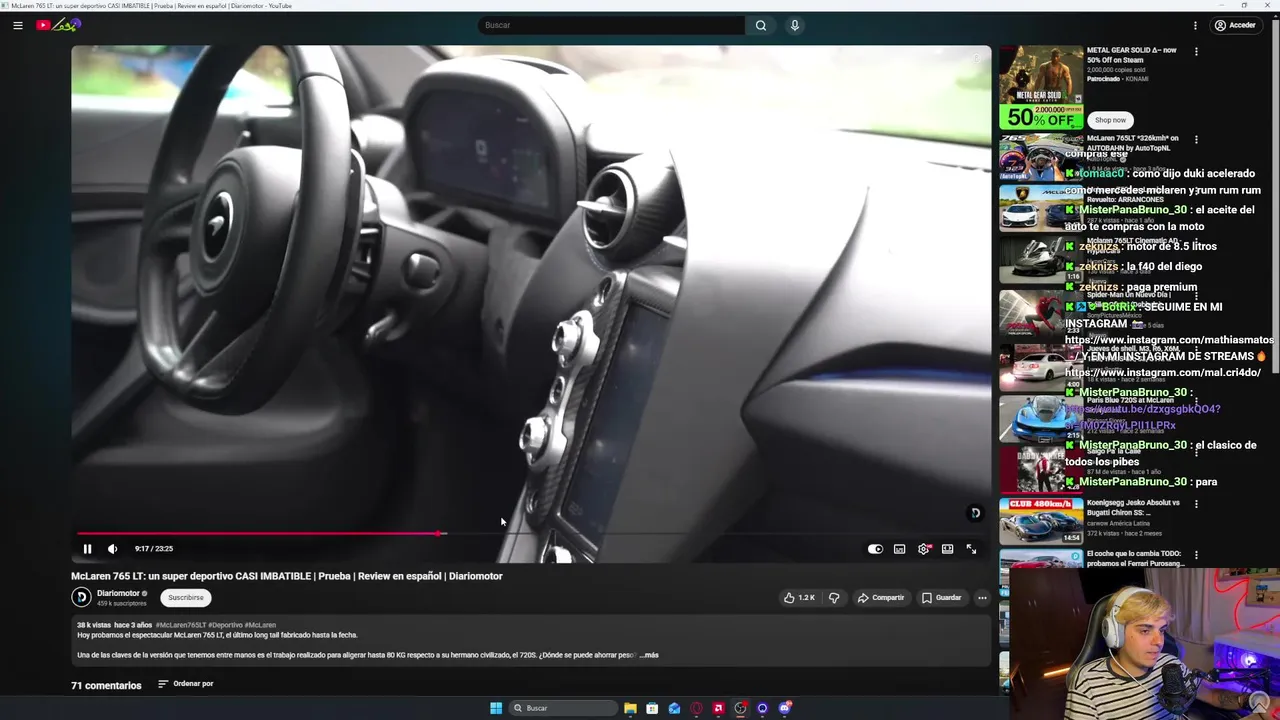The image size is (1280, 720).
Task: Go to the YouTube home logo
Action: (57, 25)
